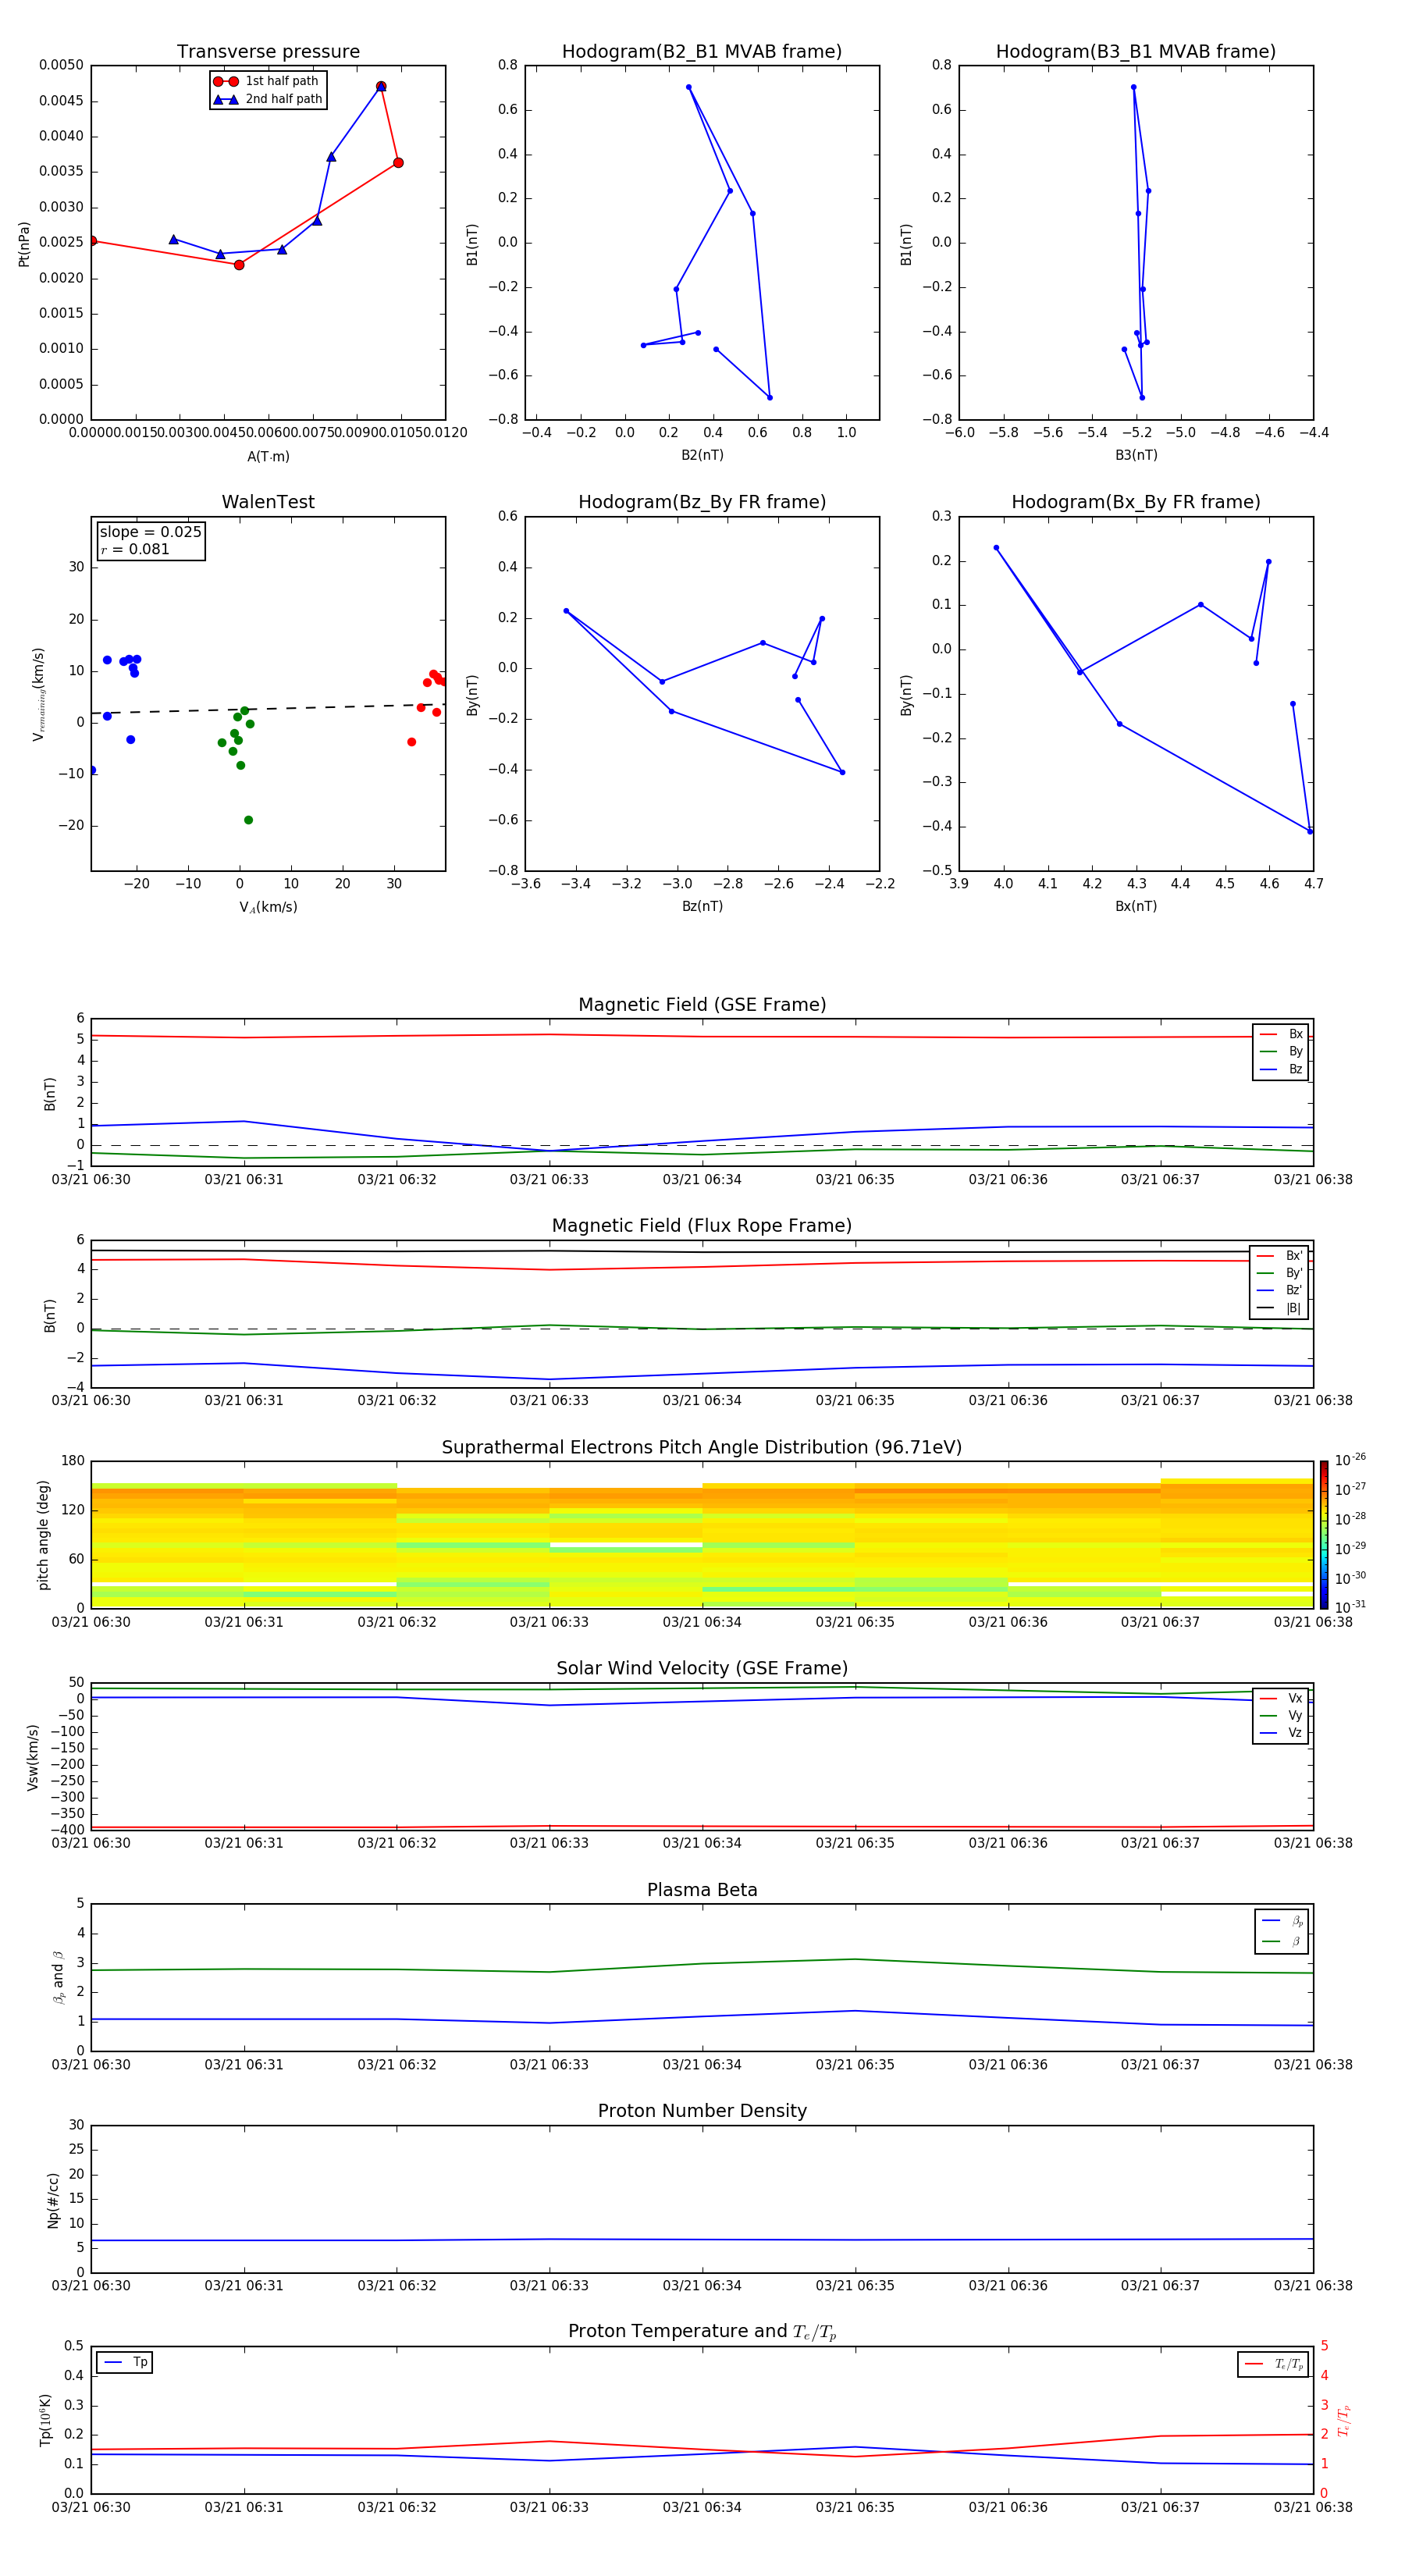The width and height of the screenshot is (1405, 2576).
Task: Click the 'slope = 0.025' annotation
Action: 150,532
